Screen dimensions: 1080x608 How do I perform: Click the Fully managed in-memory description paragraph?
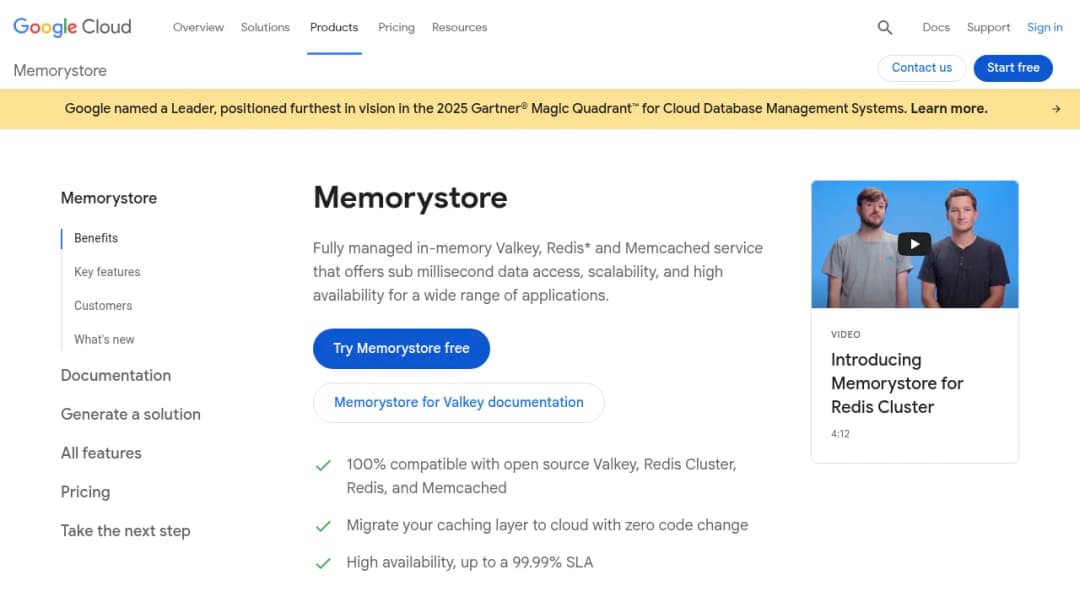(537, 271)
